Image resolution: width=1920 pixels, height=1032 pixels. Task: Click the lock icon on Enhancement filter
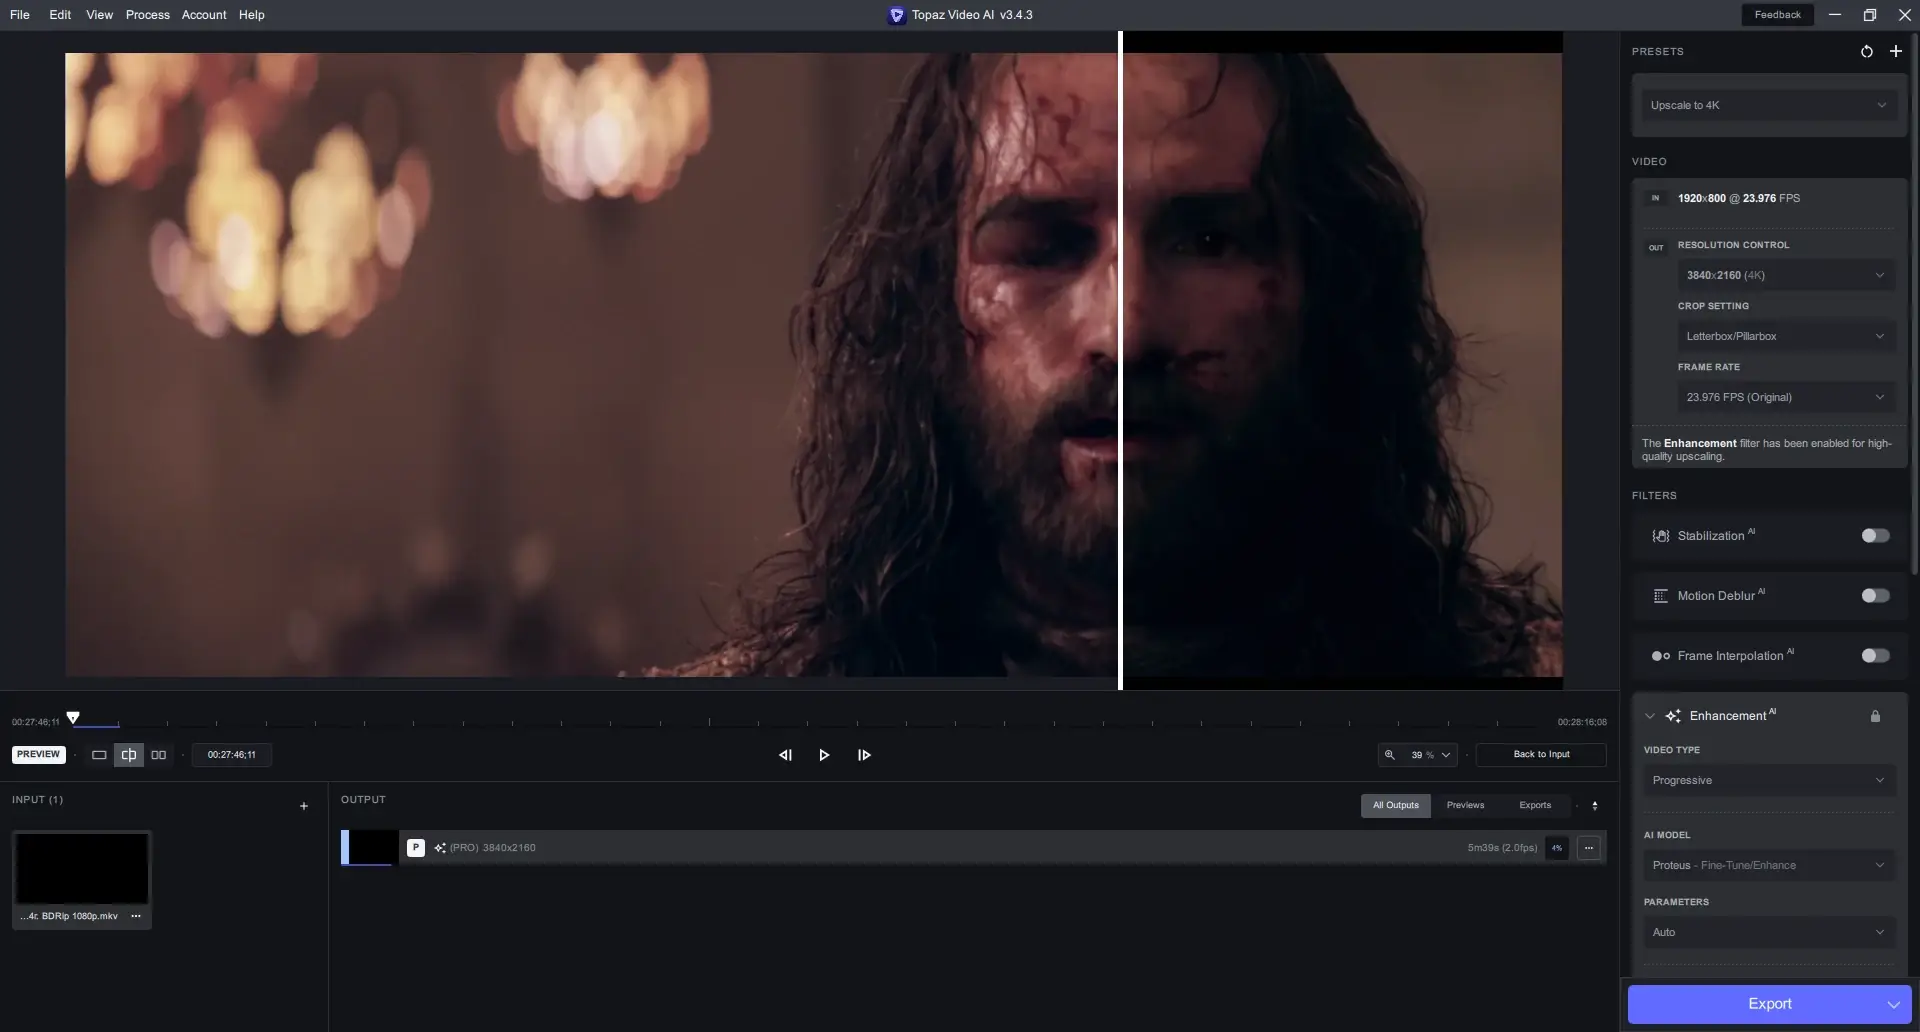1875,716
